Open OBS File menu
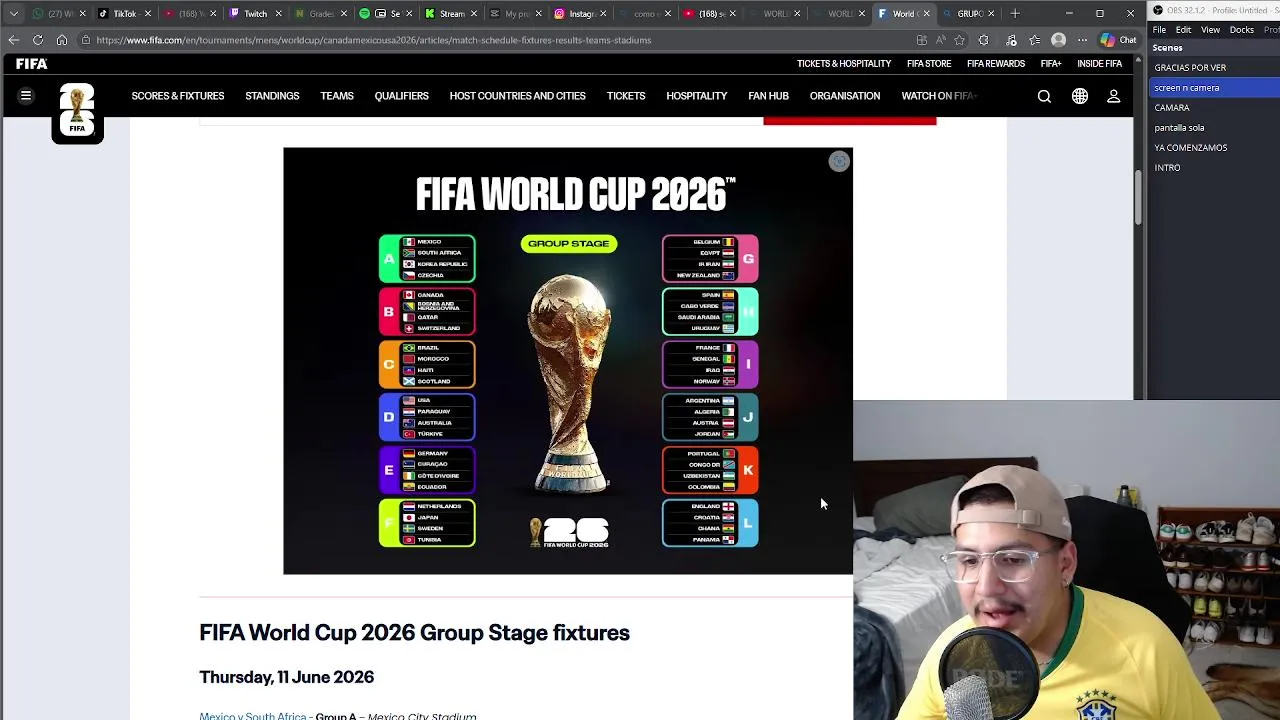The width and height of the screenshot is (1280, 720). point(1159,30)
